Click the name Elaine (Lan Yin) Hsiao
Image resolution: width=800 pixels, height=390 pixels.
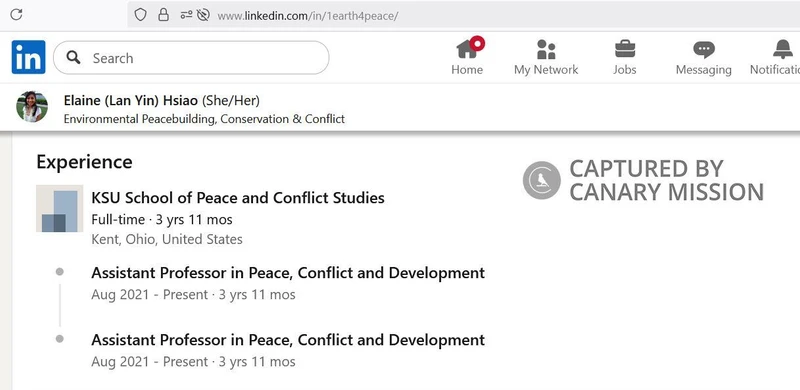131,101
